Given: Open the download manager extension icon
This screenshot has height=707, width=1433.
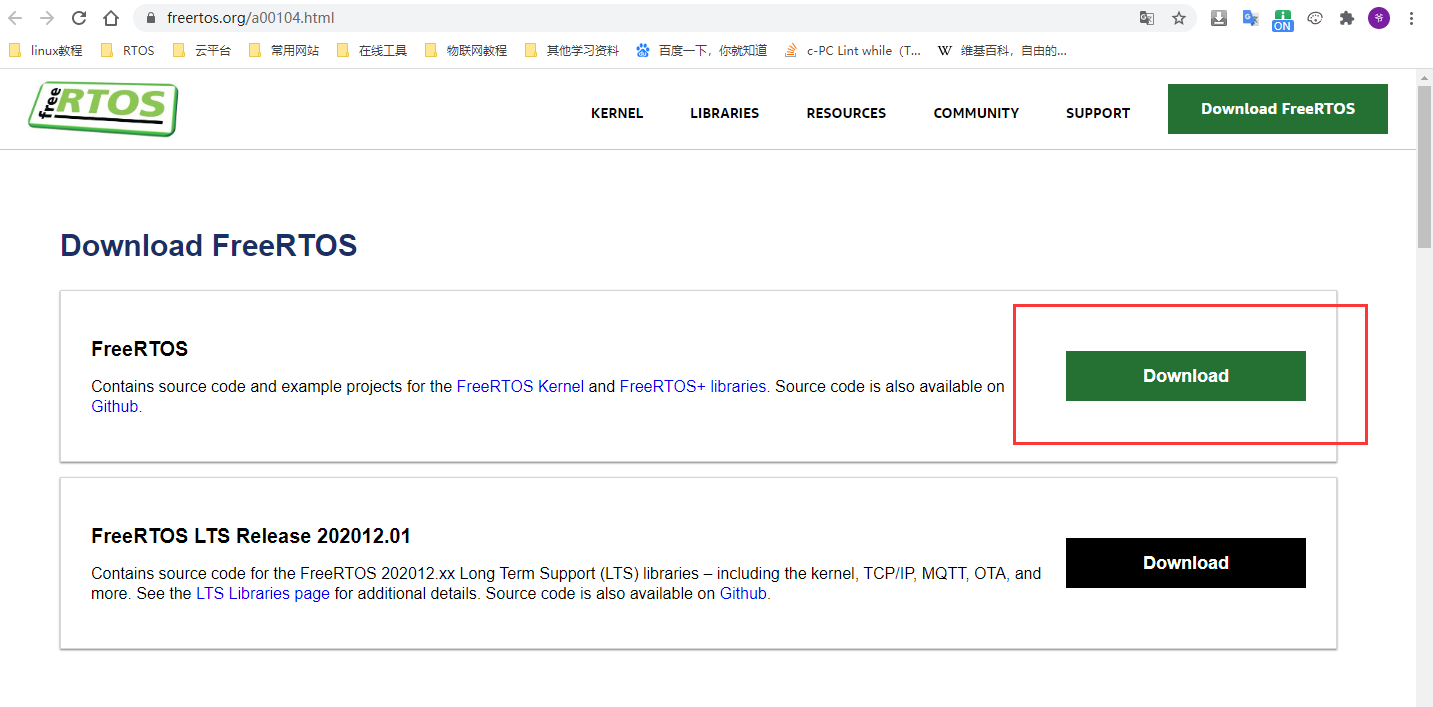Looking at the screenshot, I should tap(1218, 18).
